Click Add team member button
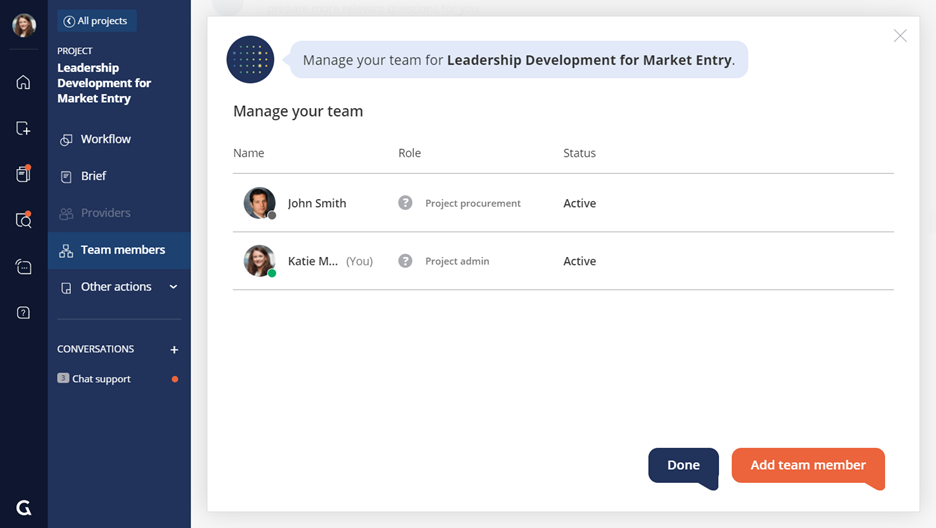The width and height of the screenshot is (936, 528). (807, 465)
